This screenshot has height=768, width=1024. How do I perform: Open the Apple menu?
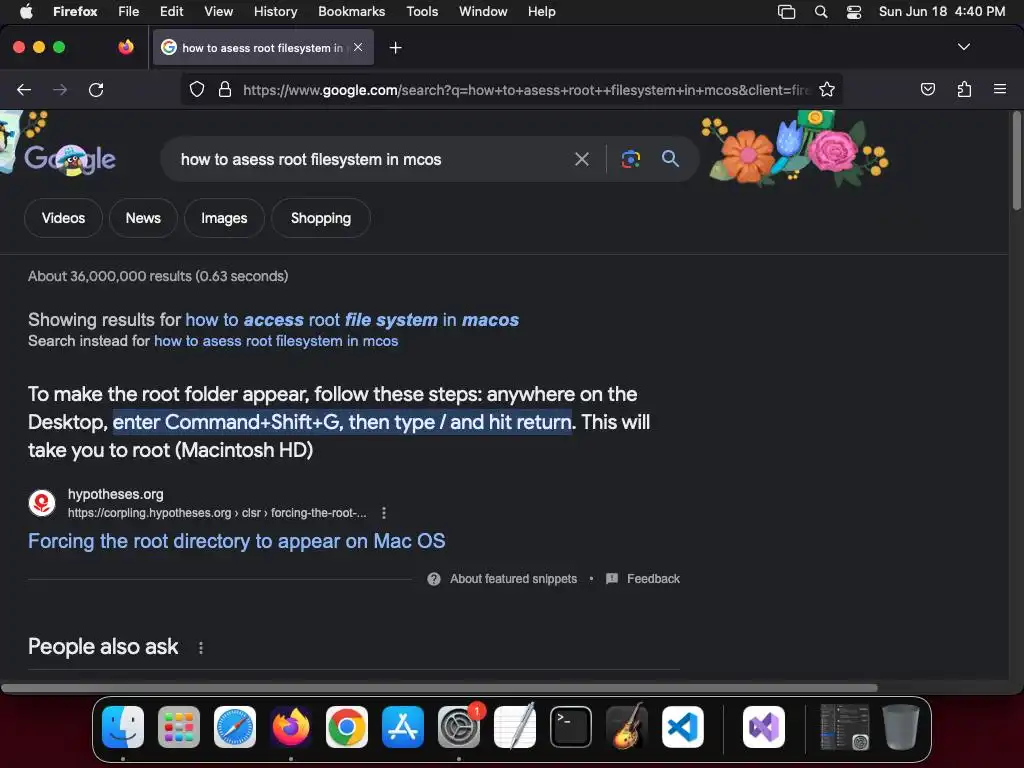click(25, 12)
